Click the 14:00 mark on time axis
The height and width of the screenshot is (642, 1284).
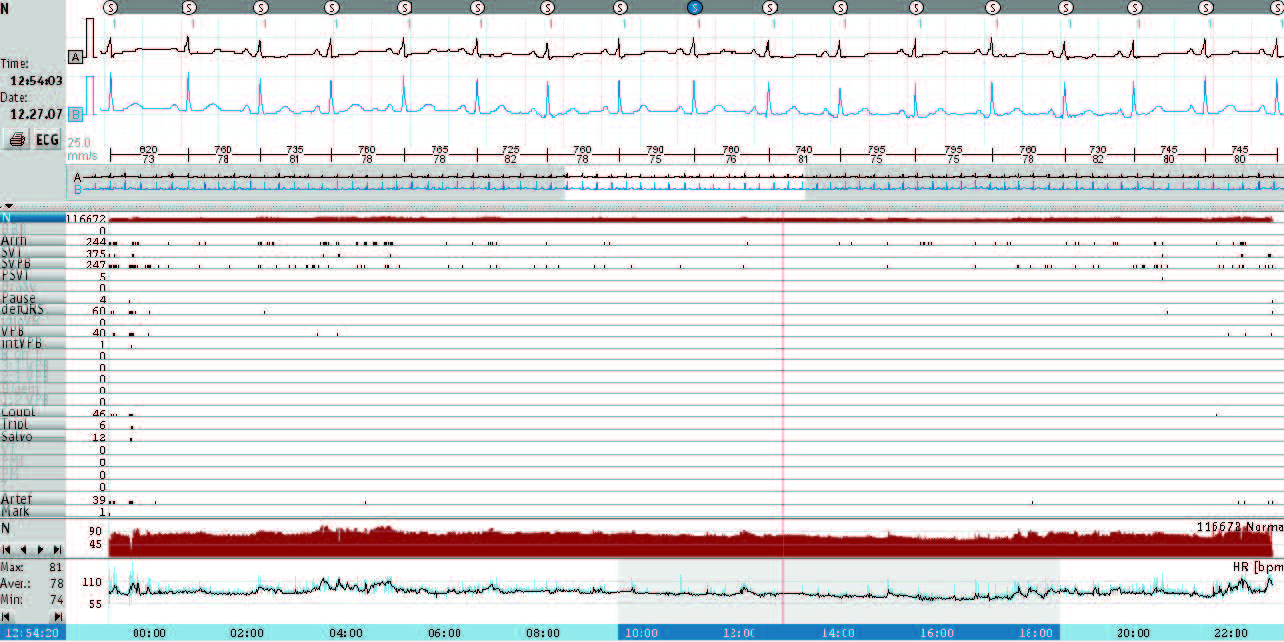(x=837, y=633)
